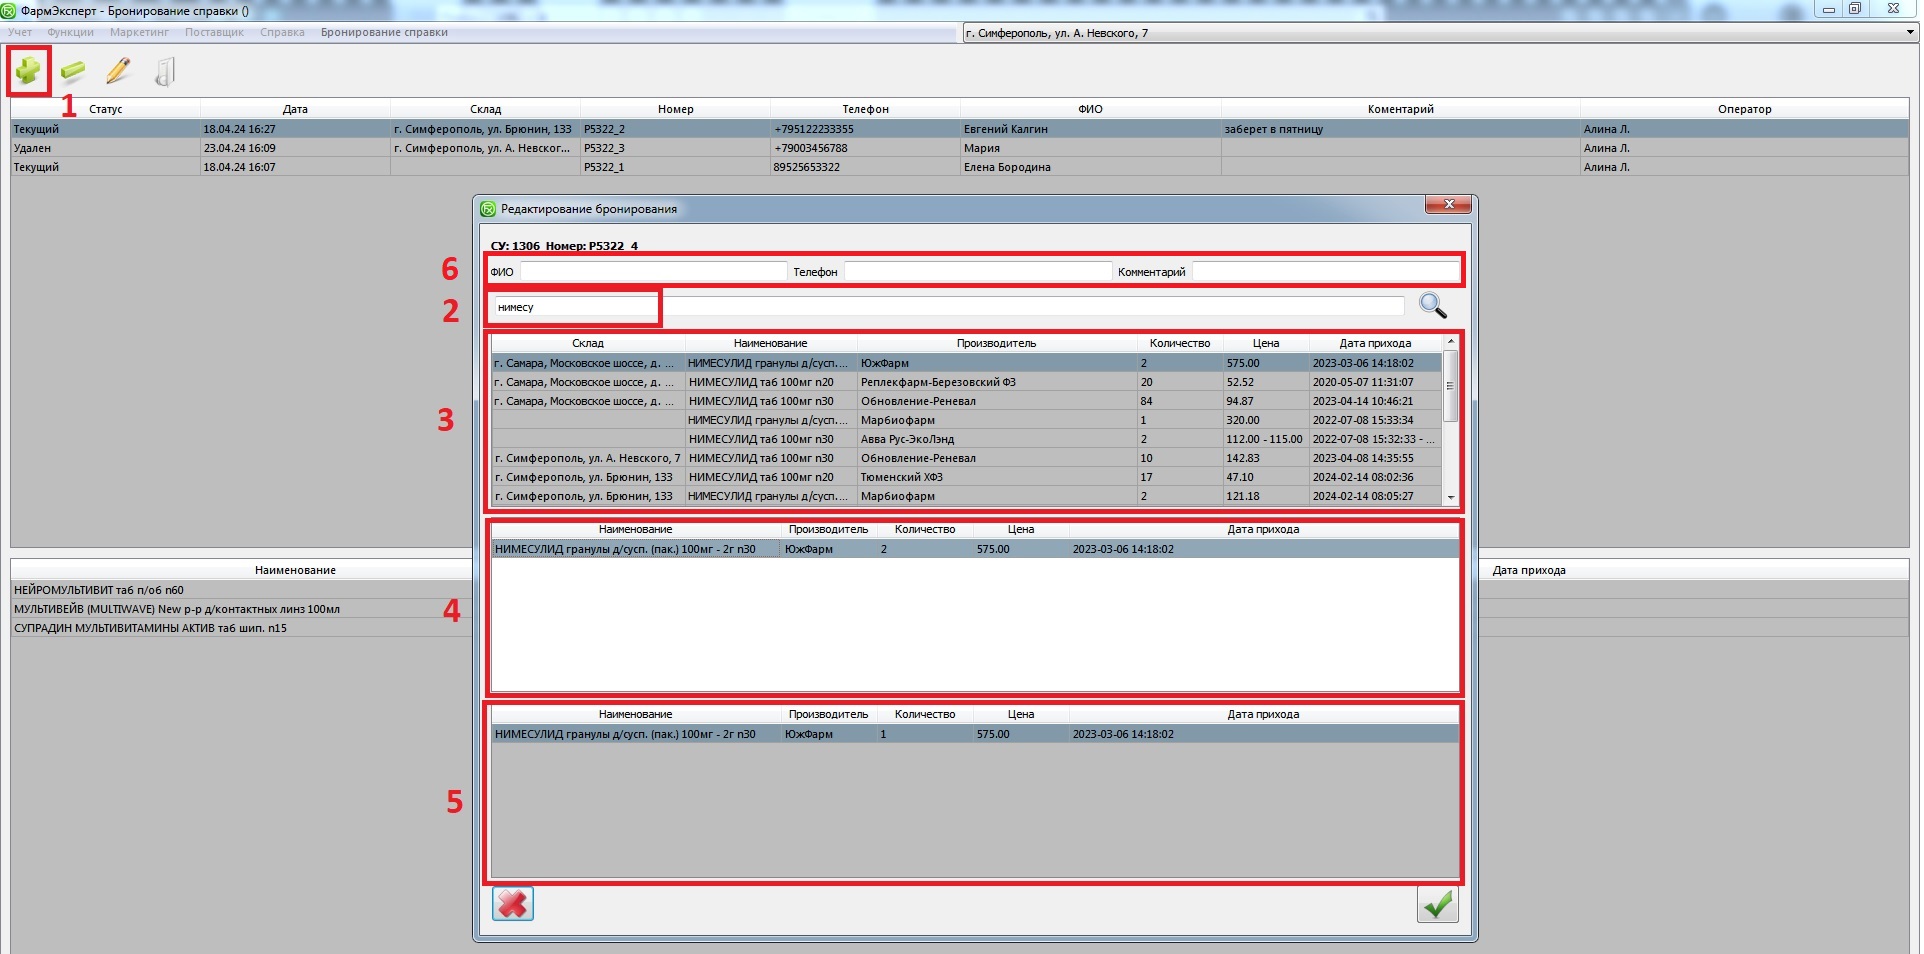Click into the Коментарий input field
Image resolution: width=1924 pixels, height=954 pixels.
click(1325, 272)
